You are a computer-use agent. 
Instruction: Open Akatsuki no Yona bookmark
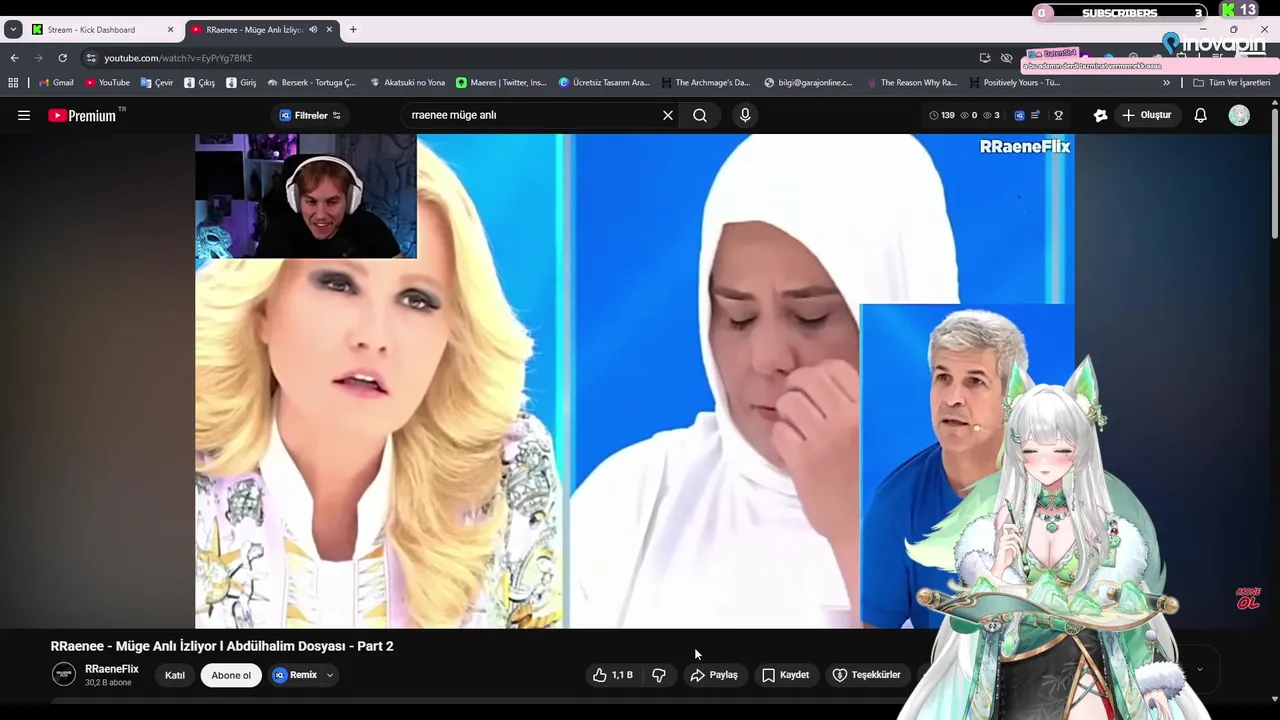pyautogui.click(x=407, y=83)
